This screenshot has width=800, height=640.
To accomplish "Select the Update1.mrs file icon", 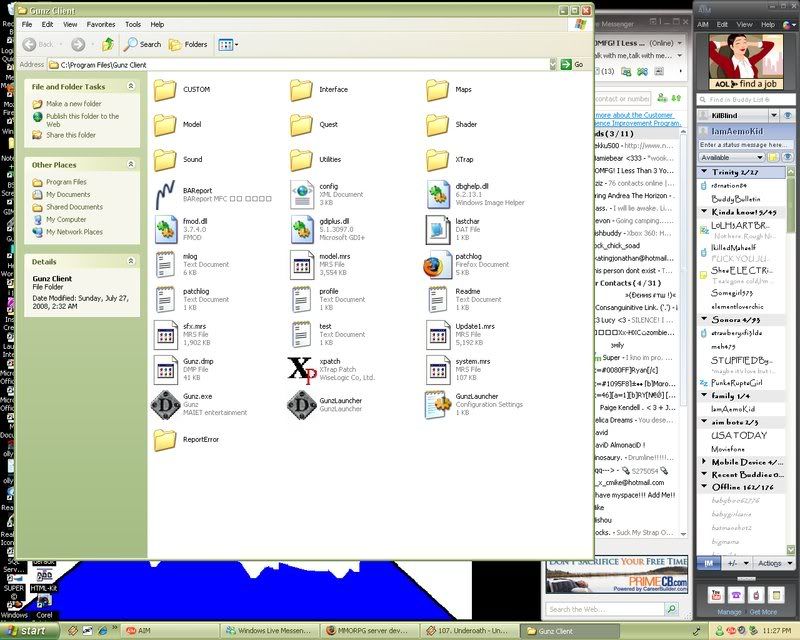I will pos(437,335).
